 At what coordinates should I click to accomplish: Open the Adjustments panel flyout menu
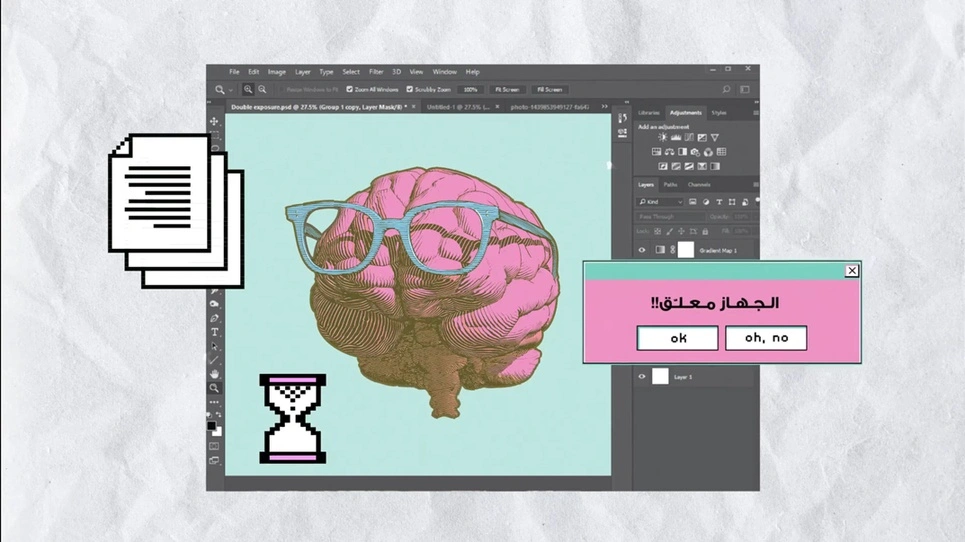tap(755, 113)
